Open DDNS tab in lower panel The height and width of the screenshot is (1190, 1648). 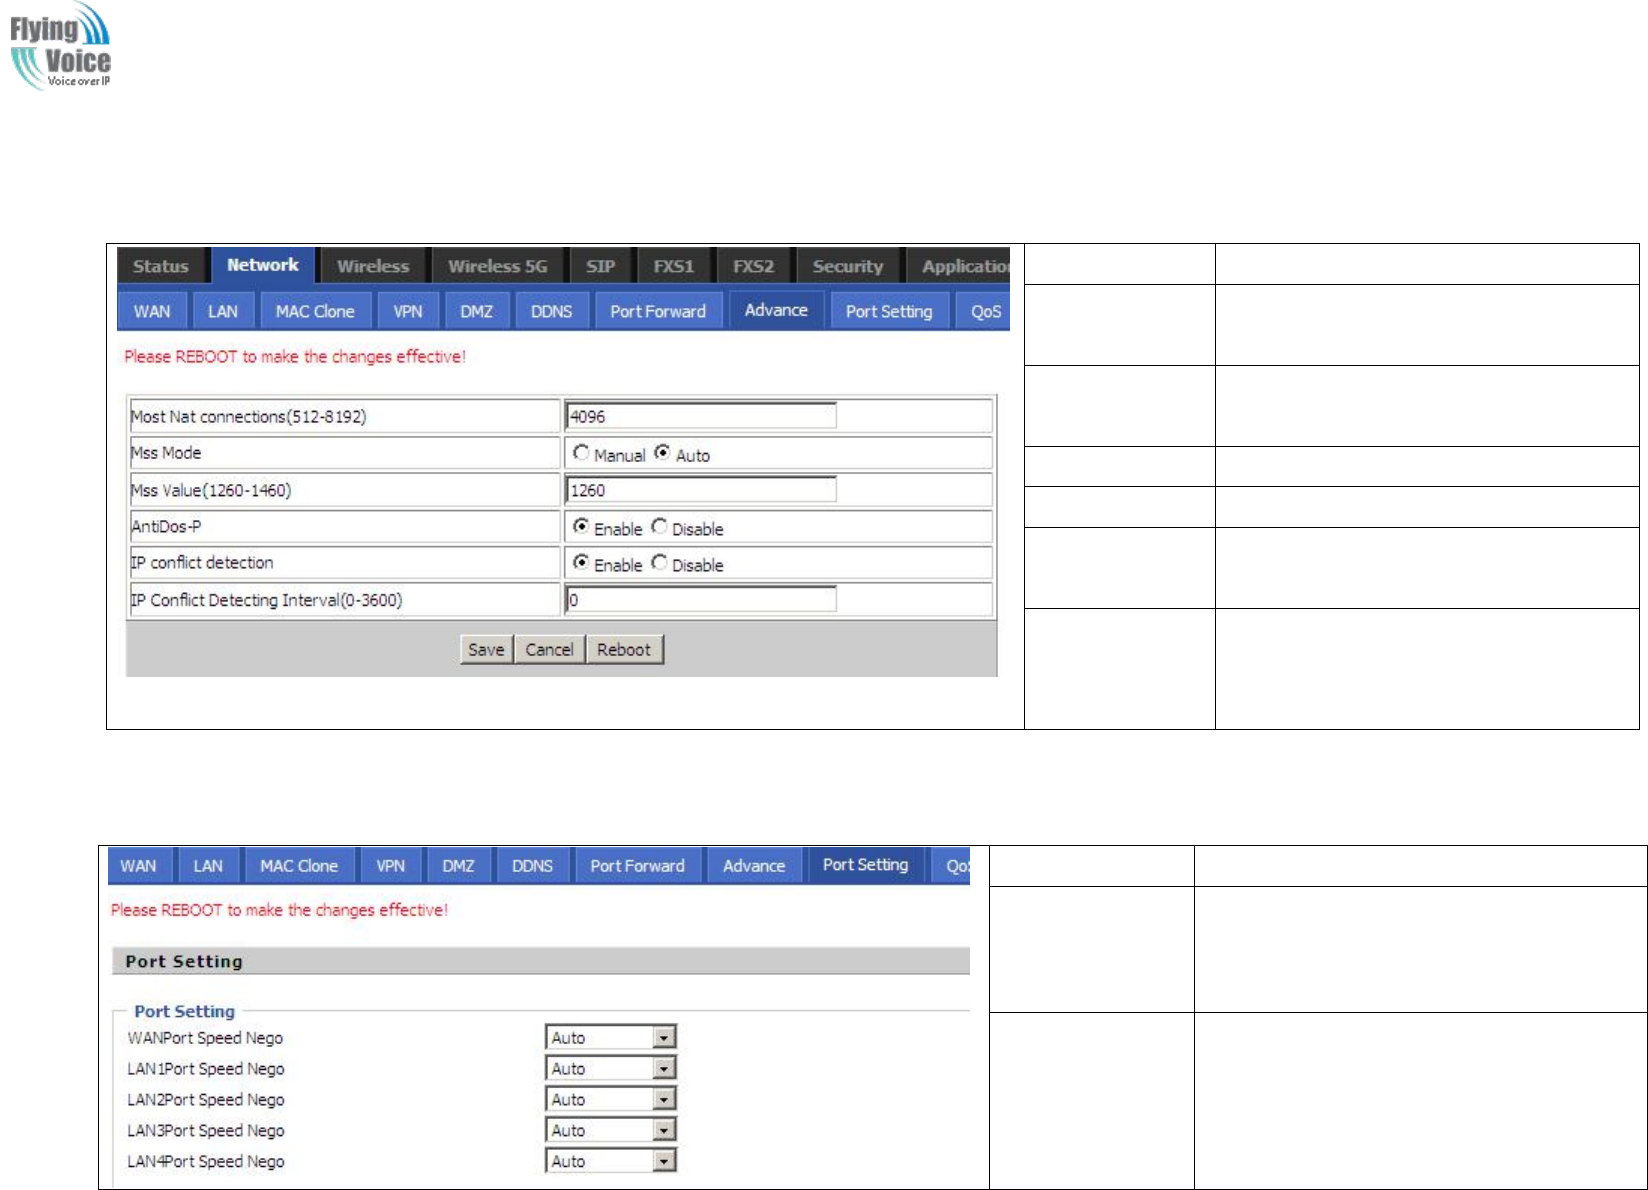tap(532, 866)
